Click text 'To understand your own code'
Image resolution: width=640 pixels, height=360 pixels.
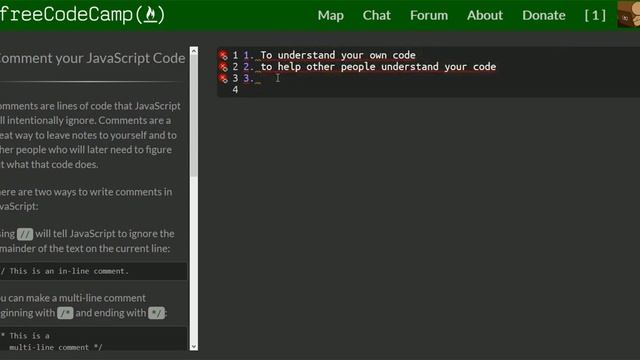click(x=338, y=55)
